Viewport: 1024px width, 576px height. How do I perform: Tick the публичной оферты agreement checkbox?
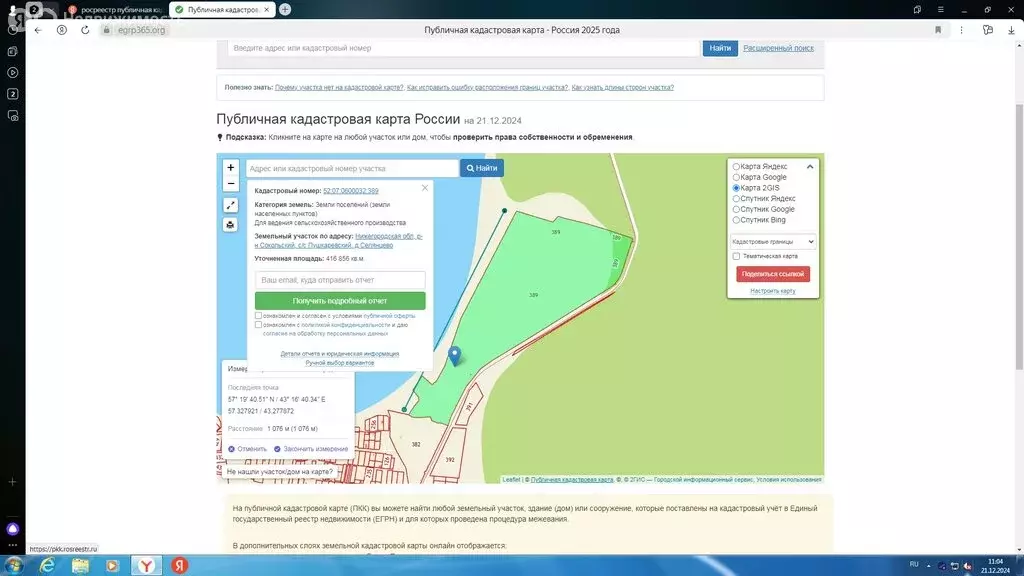pyautogui.click(x=259, y=315)
